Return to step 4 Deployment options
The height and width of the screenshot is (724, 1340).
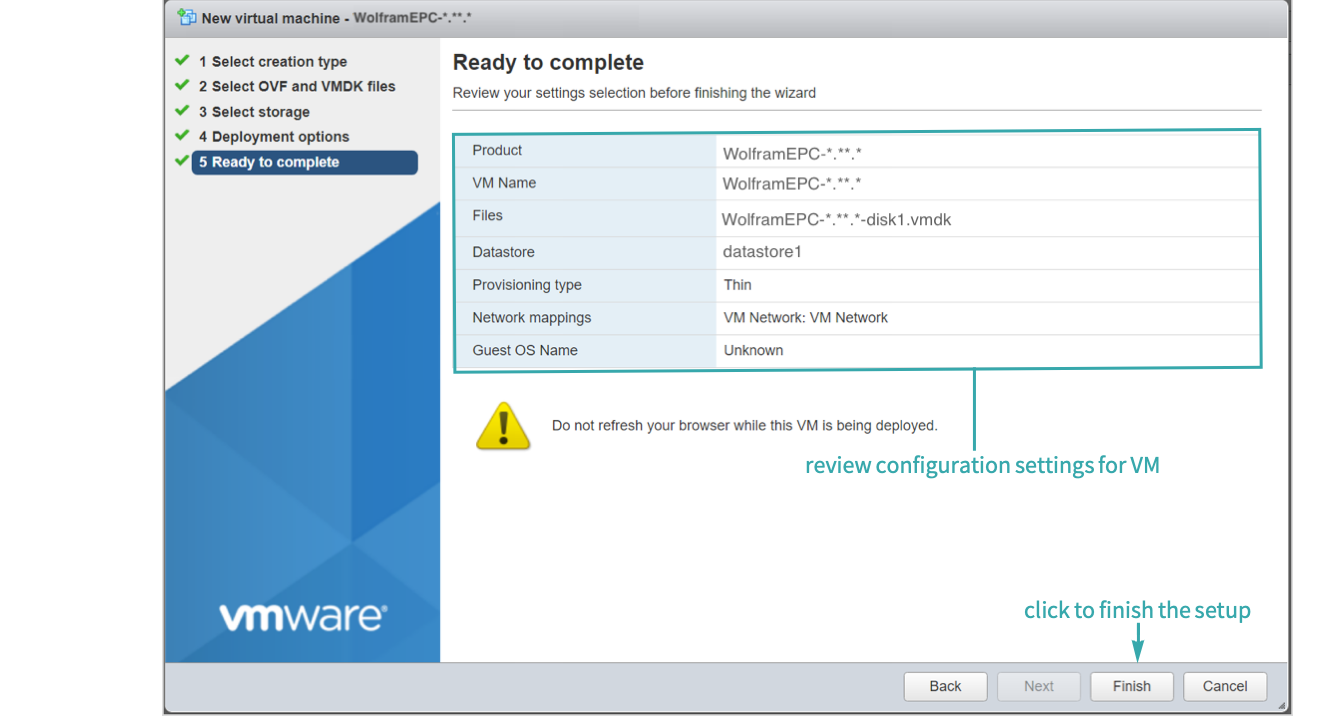pyautogui.click(x=274, y=137)
